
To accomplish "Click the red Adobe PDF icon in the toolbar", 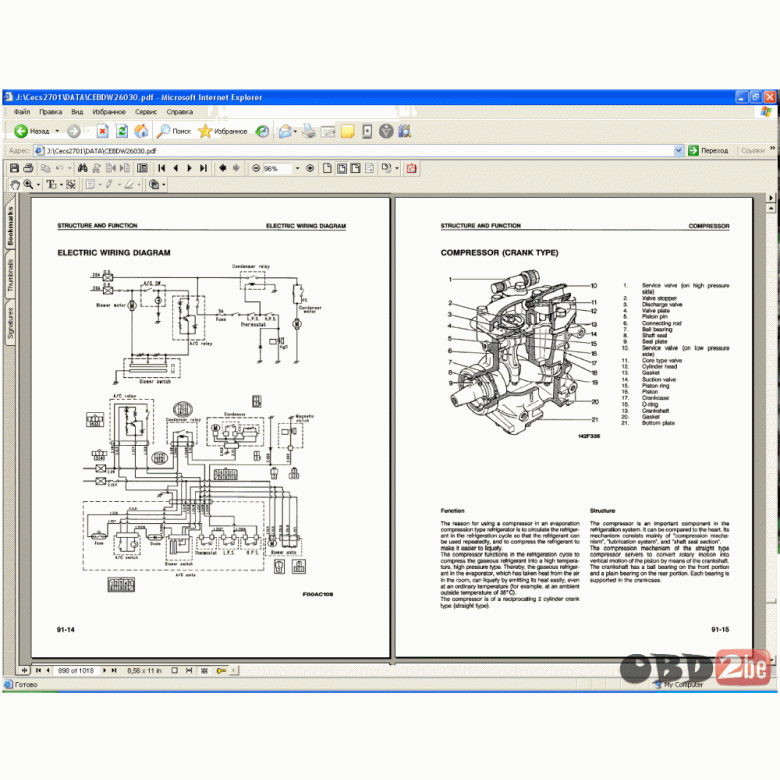I will click(x=412, y=169).
